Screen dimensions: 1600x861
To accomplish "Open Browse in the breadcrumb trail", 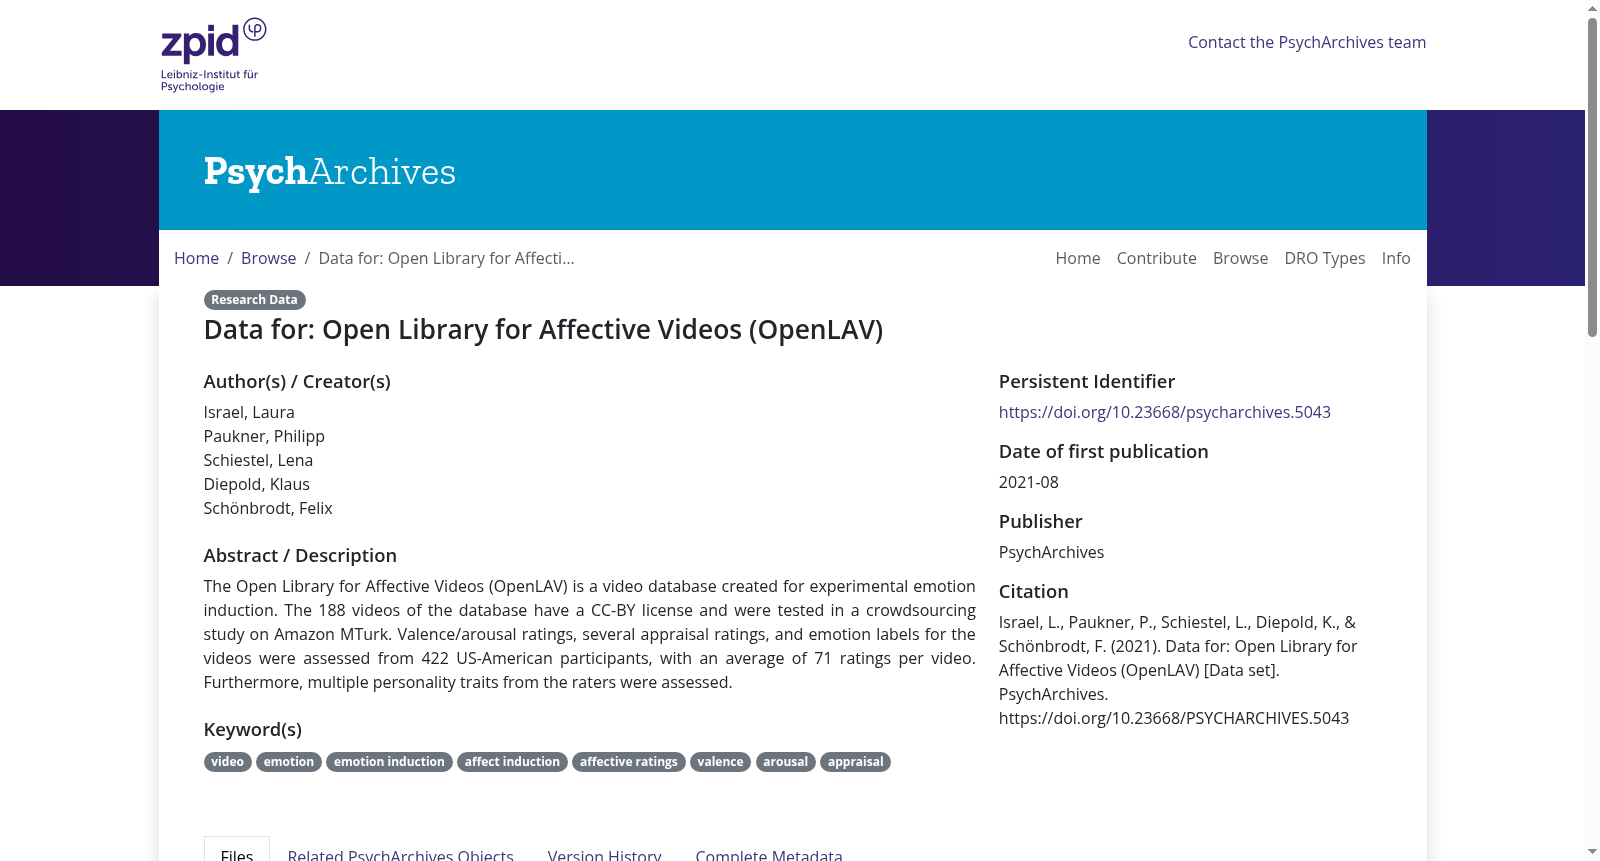I will [x=268, y=258].
